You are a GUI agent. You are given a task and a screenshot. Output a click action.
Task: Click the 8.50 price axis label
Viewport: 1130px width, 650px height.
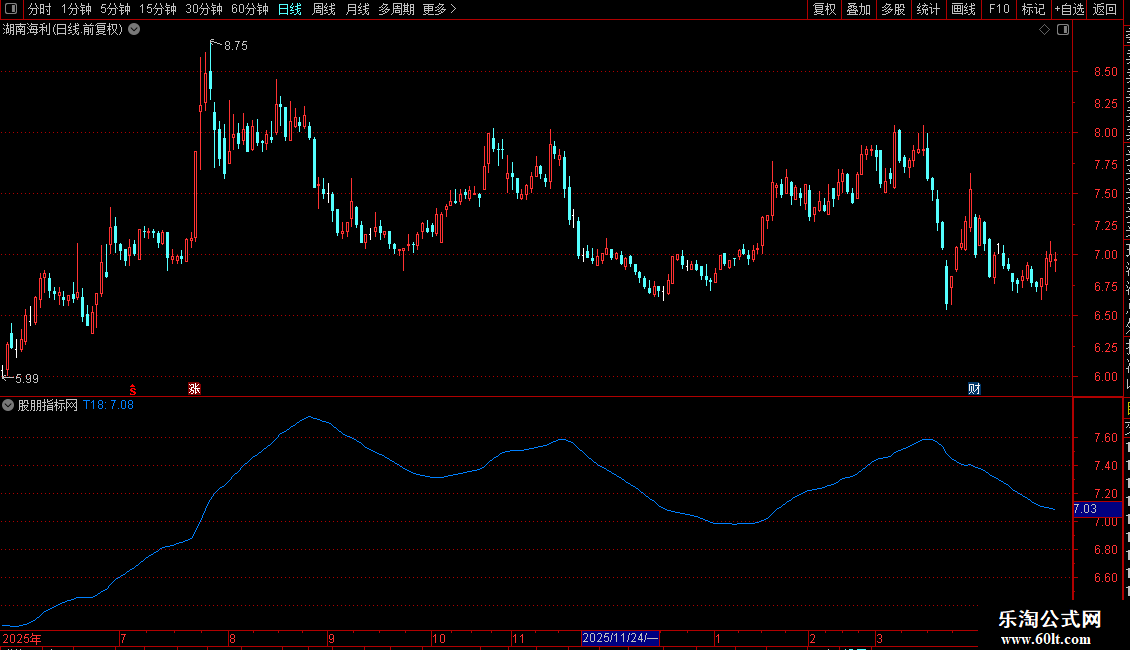click(1105, 72)
